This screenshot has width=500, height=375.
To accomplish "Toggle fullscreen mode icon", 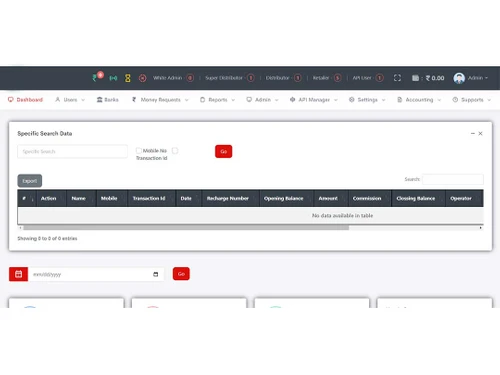I will [x=397, y=78].
